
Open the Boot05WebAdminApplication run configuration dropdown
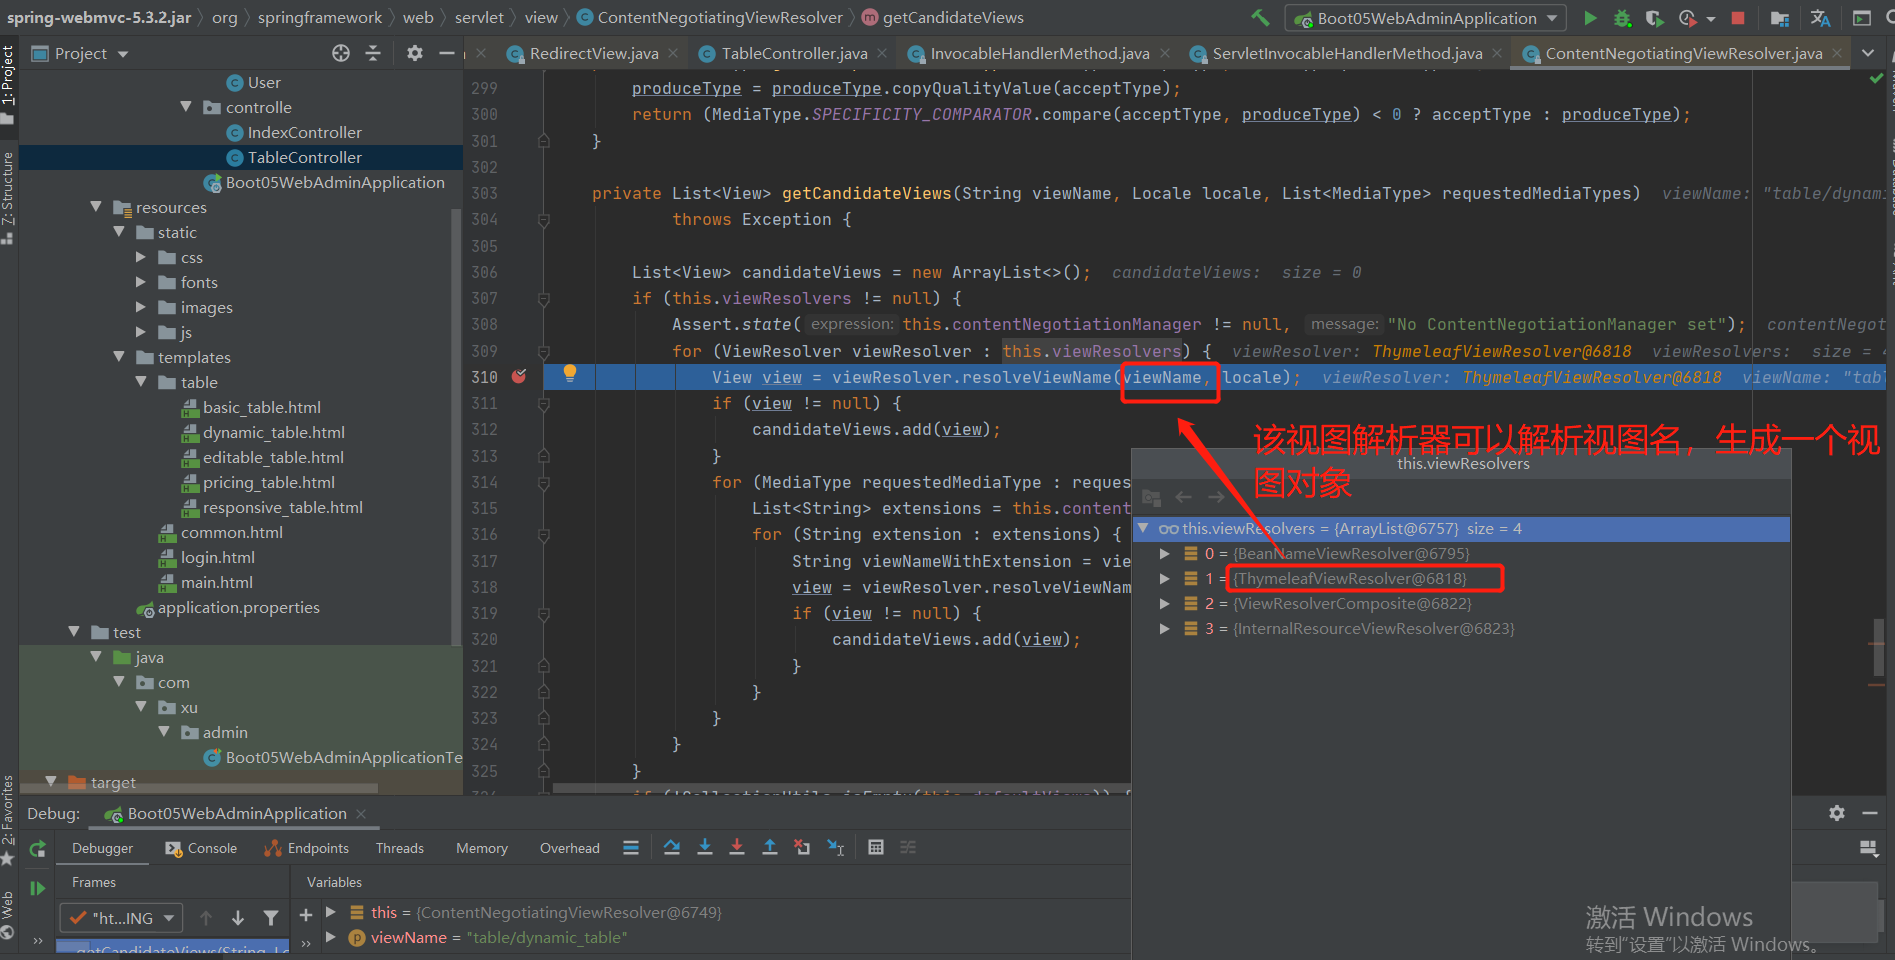tap(1426, 18)
